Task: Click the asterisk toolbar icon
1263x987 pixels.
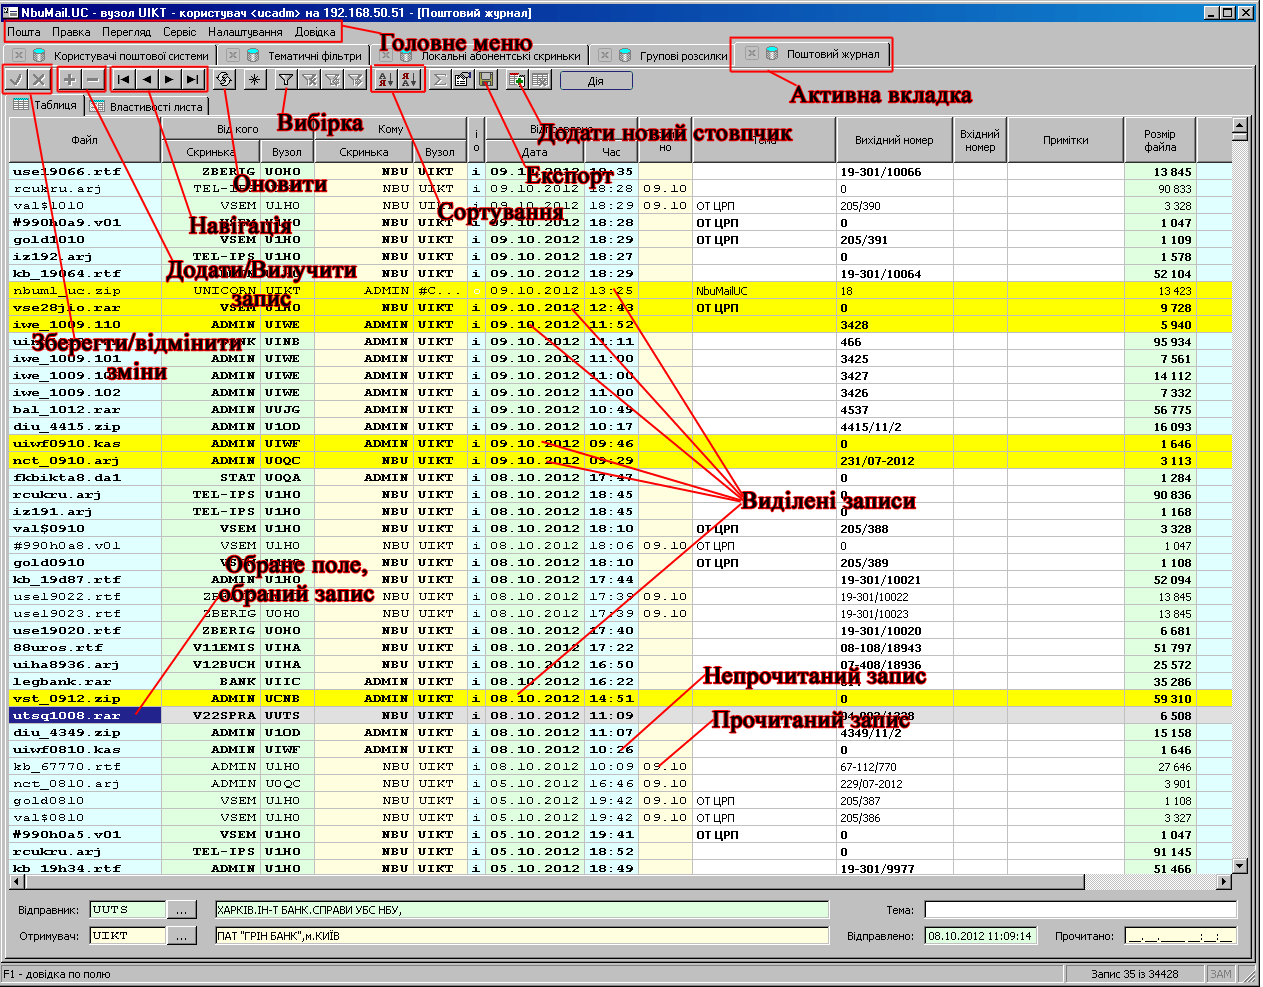Action: click(255, 79)
